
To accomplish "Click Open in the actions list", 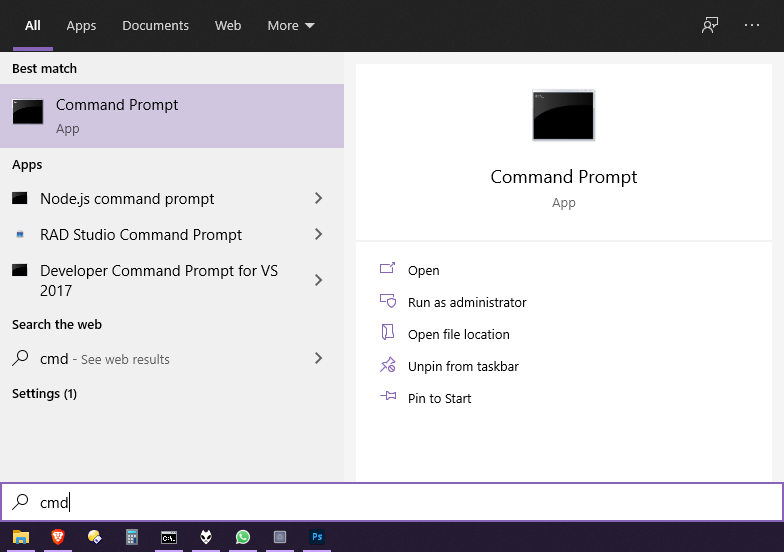I will click(x=424, y=270).
